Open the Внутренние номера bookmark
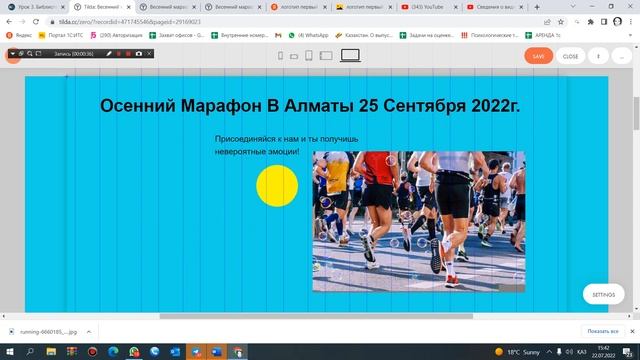Viewport: 640px width, 360px height. [x=240, y=36]
